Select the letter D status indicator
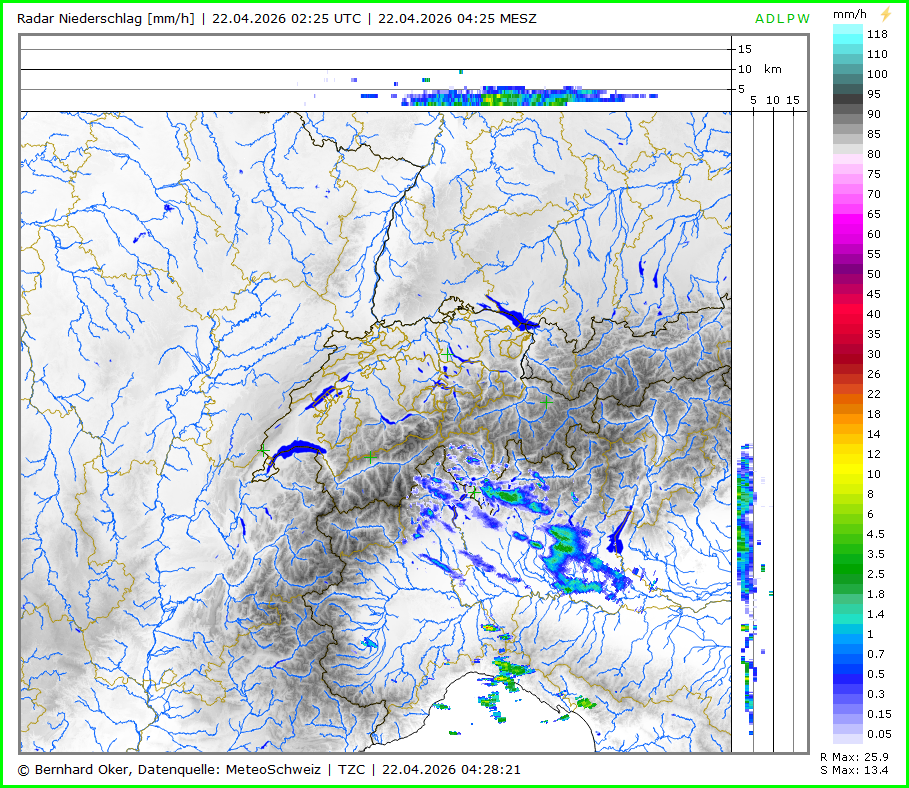Viewport: 909px width, 788px height. pyautogui.click(x=772, y=19)
